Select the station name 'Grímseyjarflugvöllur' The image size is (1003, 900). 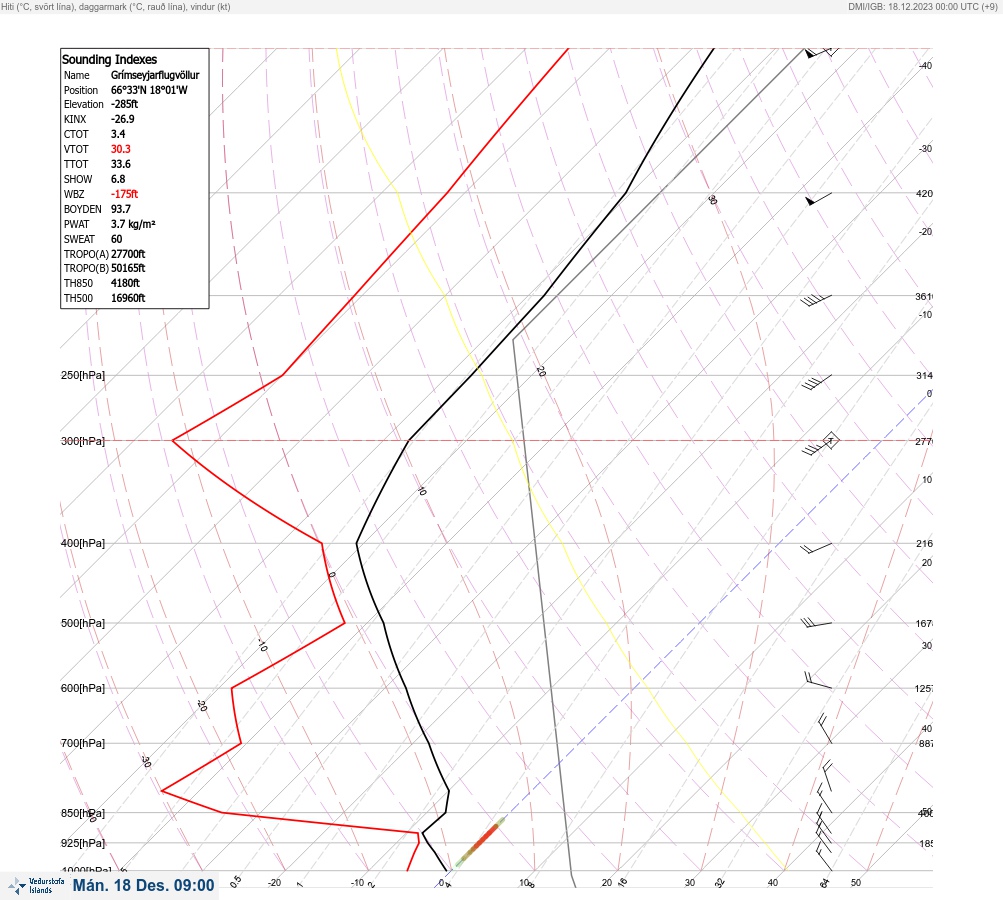155,75
